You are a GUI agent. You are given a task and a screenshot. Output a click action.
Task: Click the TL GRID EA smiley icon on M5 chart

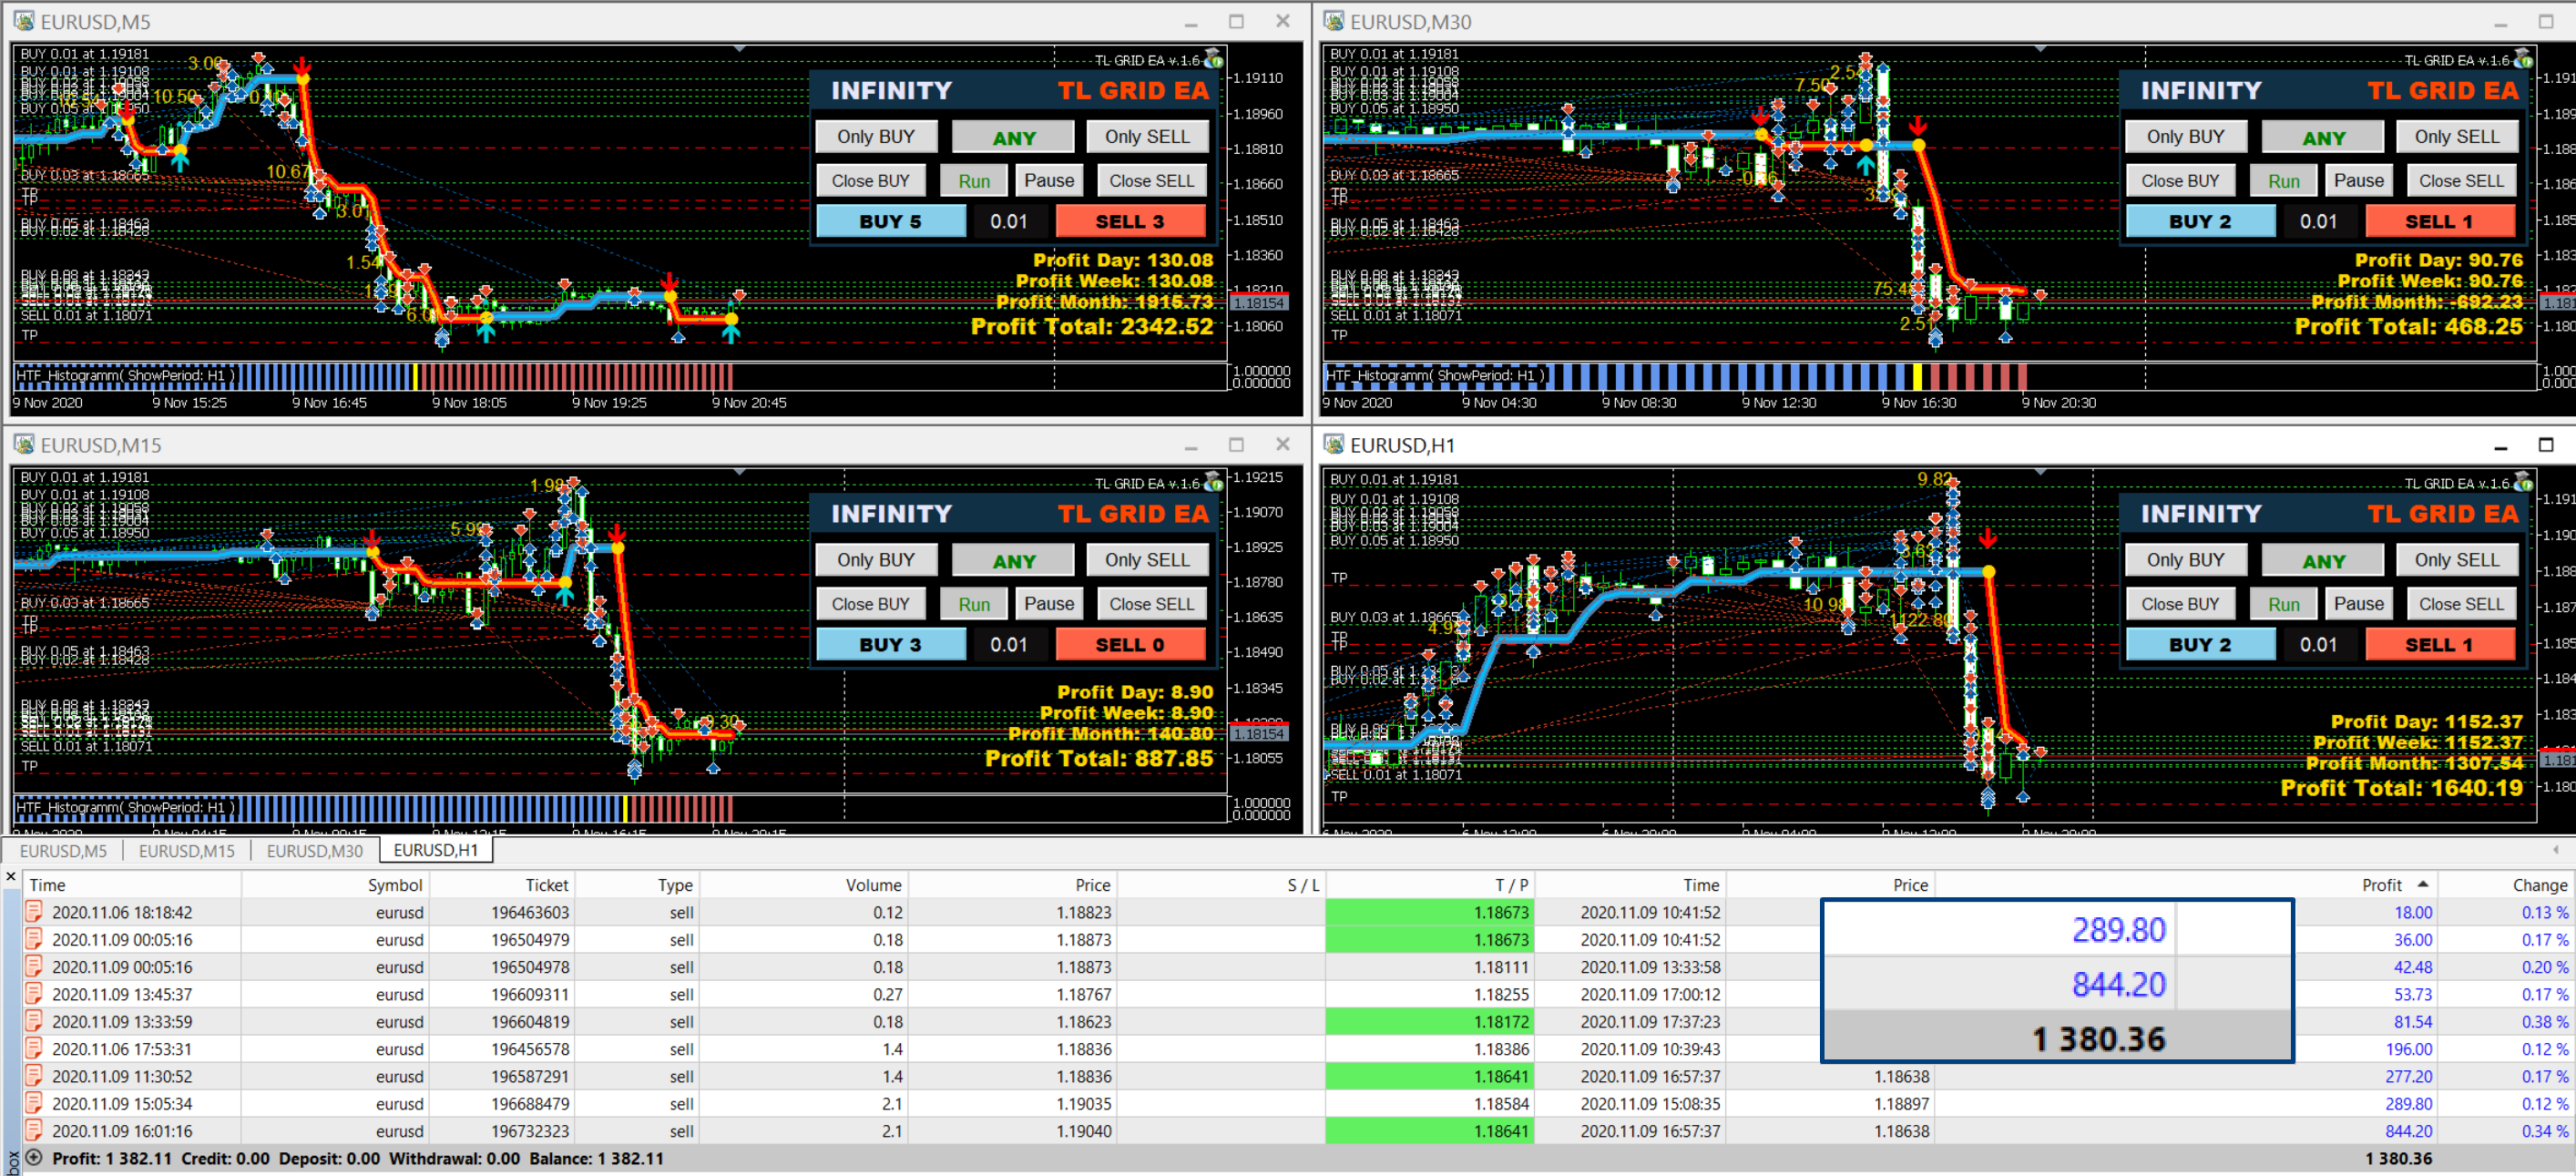[x=1214, y=60]
